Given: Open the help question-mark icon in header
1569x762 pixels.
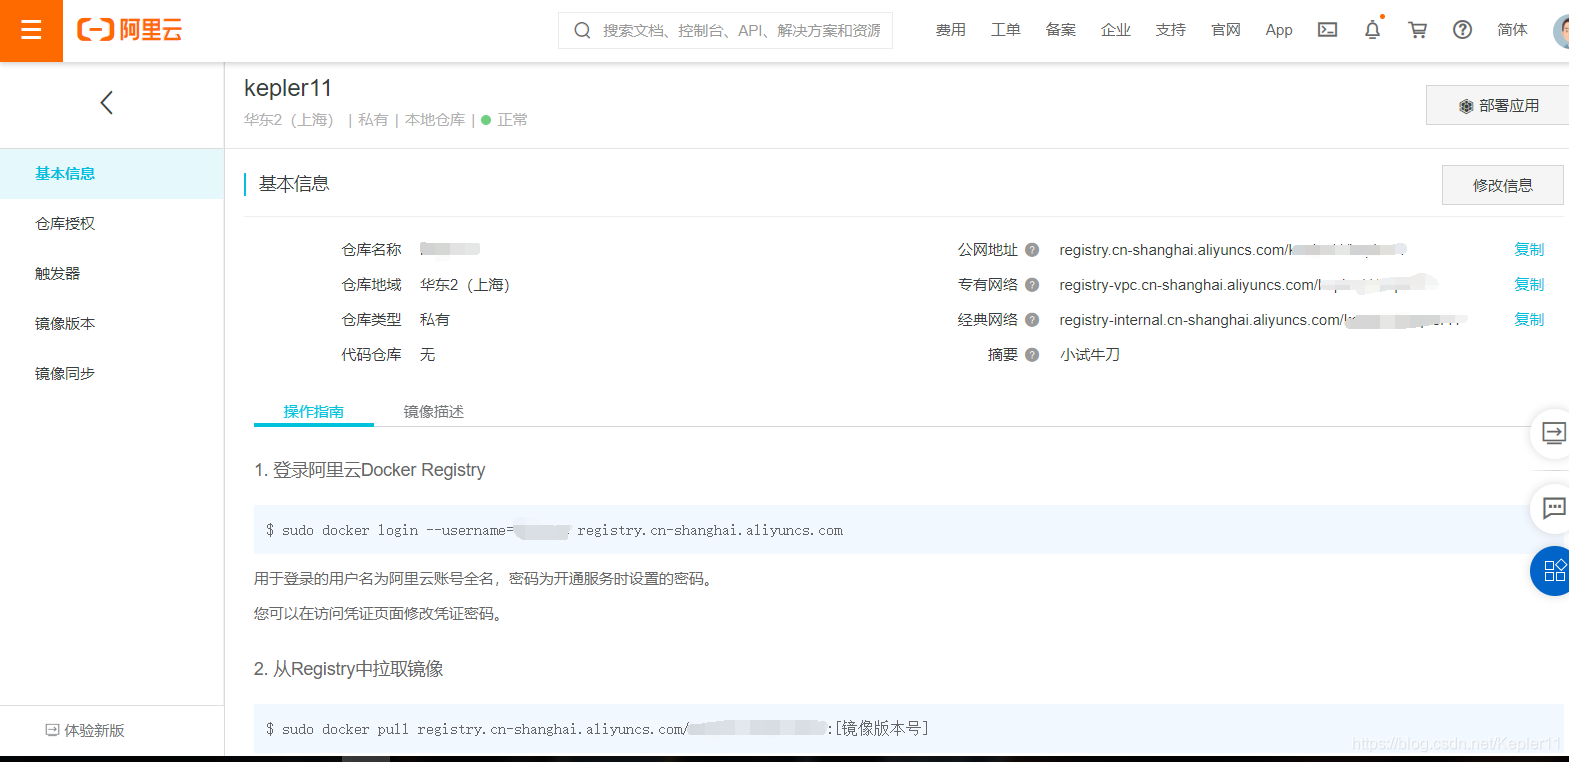Looking at the screenshot, I should click(1462, 30).
